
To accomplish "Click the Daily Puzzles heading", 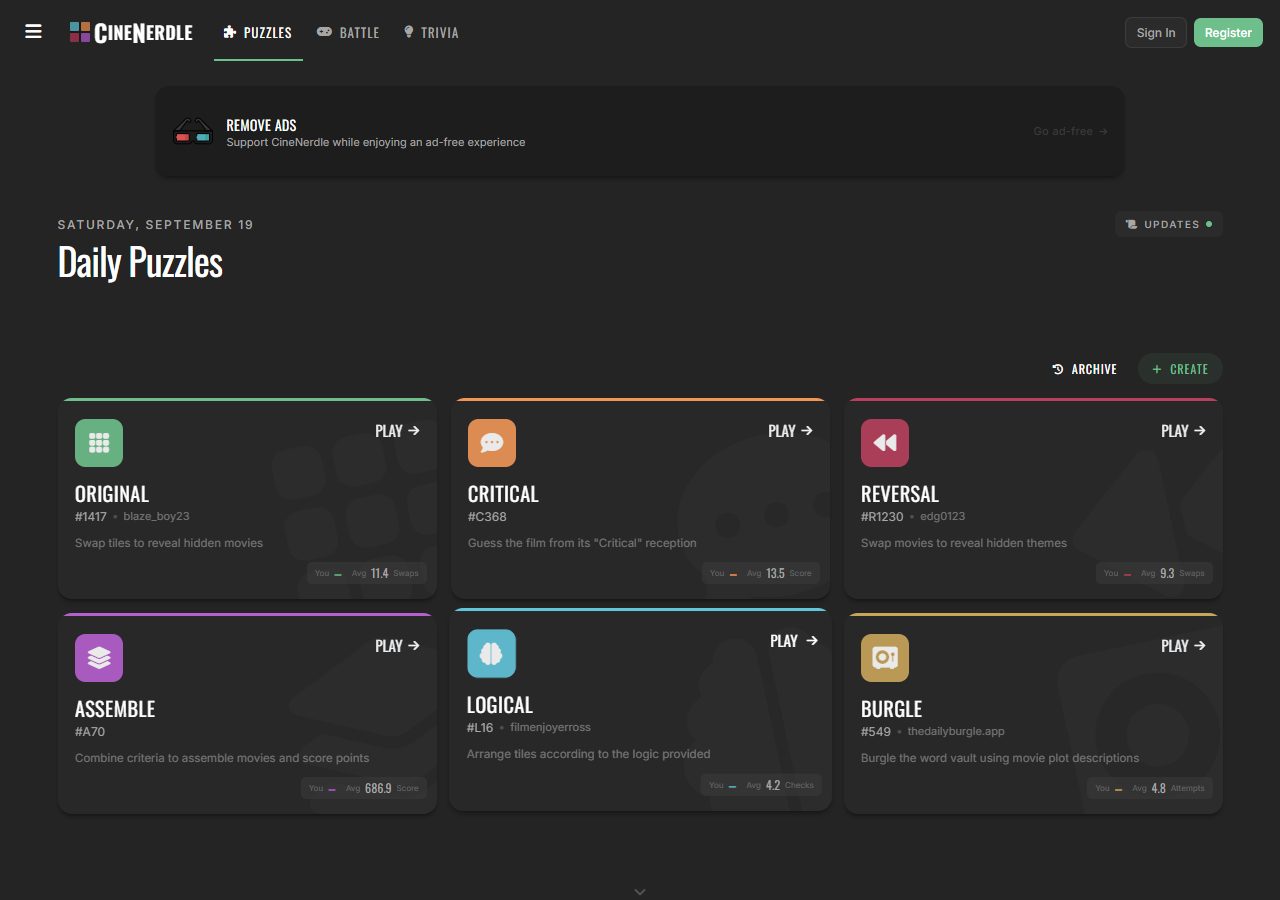I will pyautogui.click(x=140, y=262).
